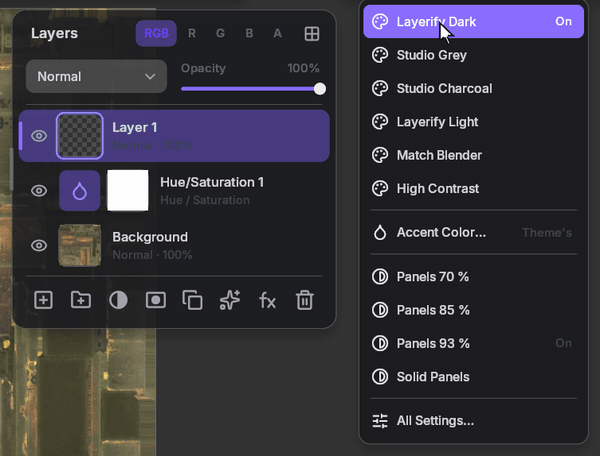Select the Hue/Saturation white mask thumbnail

128,191
